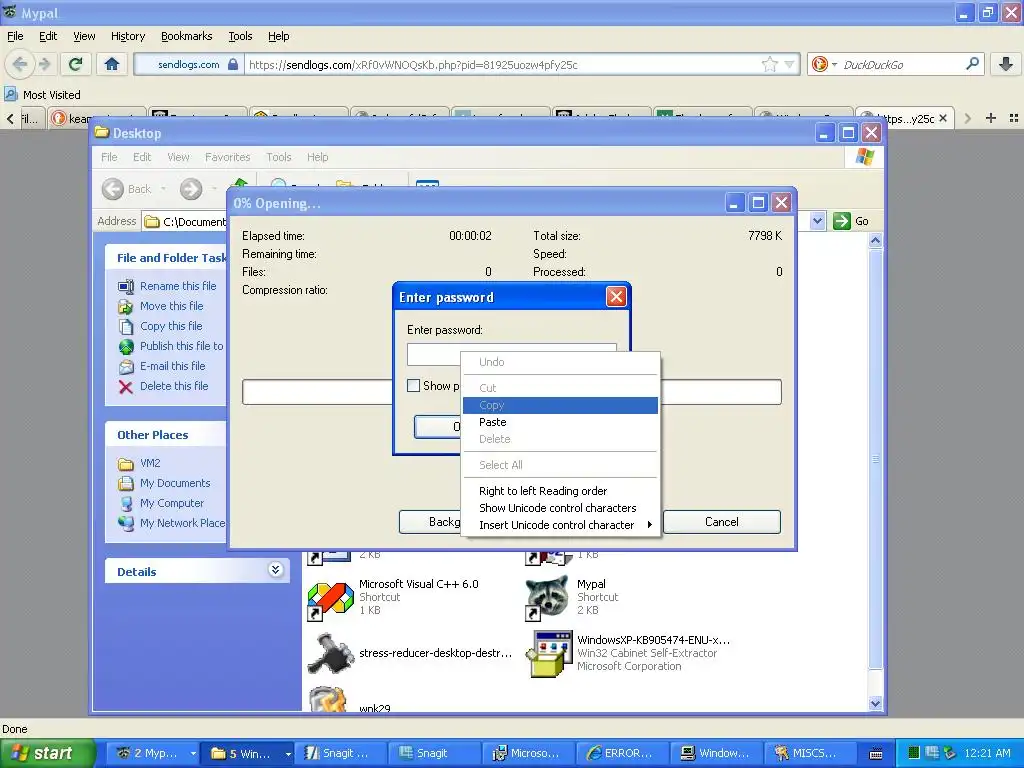The width and height of the screenshot is (1024, 768).
Task: Close the https...y25c browser tab
Action: click(x=942, y=118)
